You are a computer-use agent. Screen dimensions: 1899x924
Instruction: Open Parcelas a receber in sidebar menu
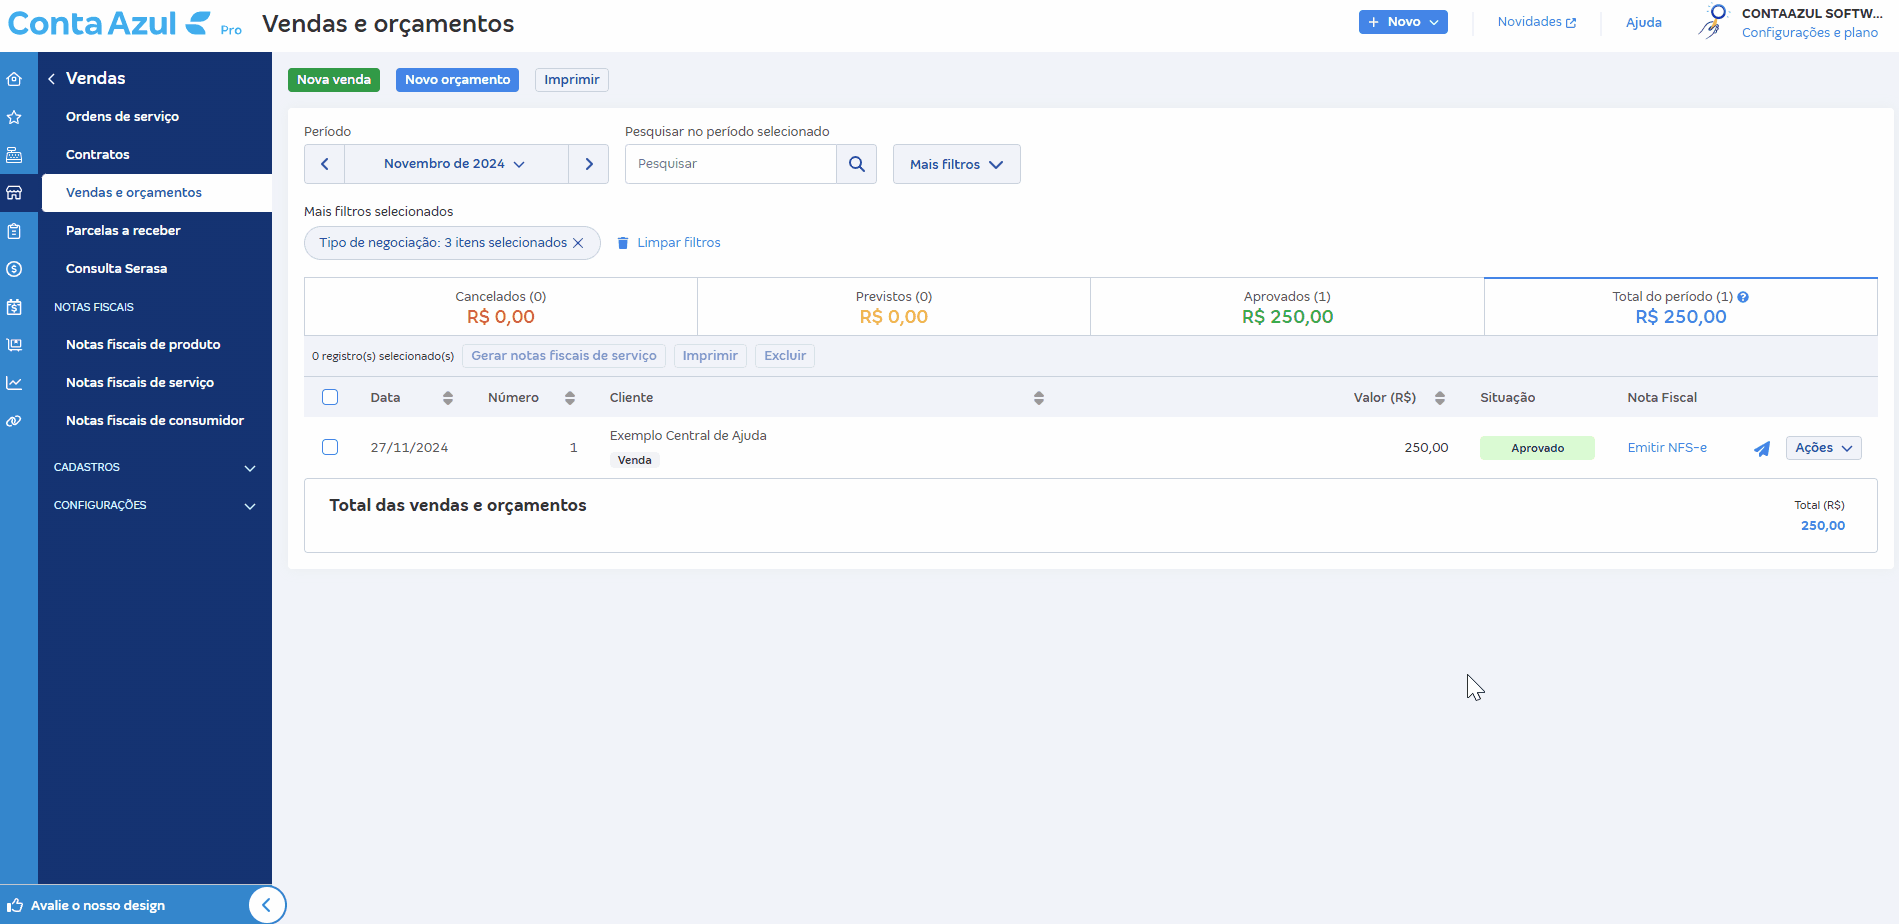pos(123,231)
